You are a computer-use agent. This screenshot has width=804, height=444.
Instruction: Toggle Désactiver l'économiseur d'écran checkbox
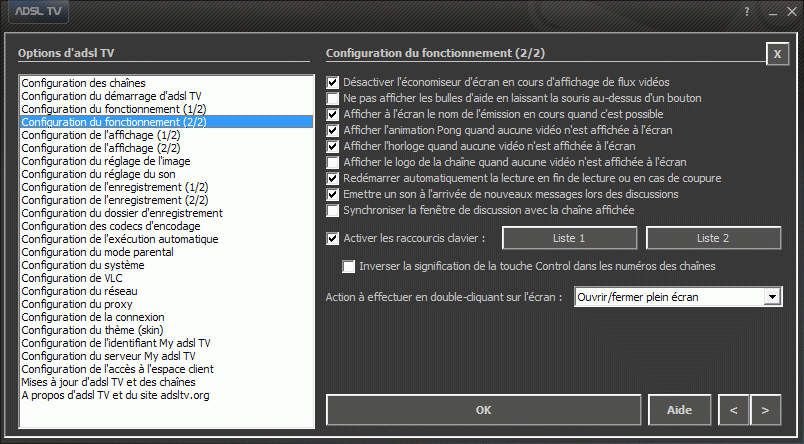(333, 82)
